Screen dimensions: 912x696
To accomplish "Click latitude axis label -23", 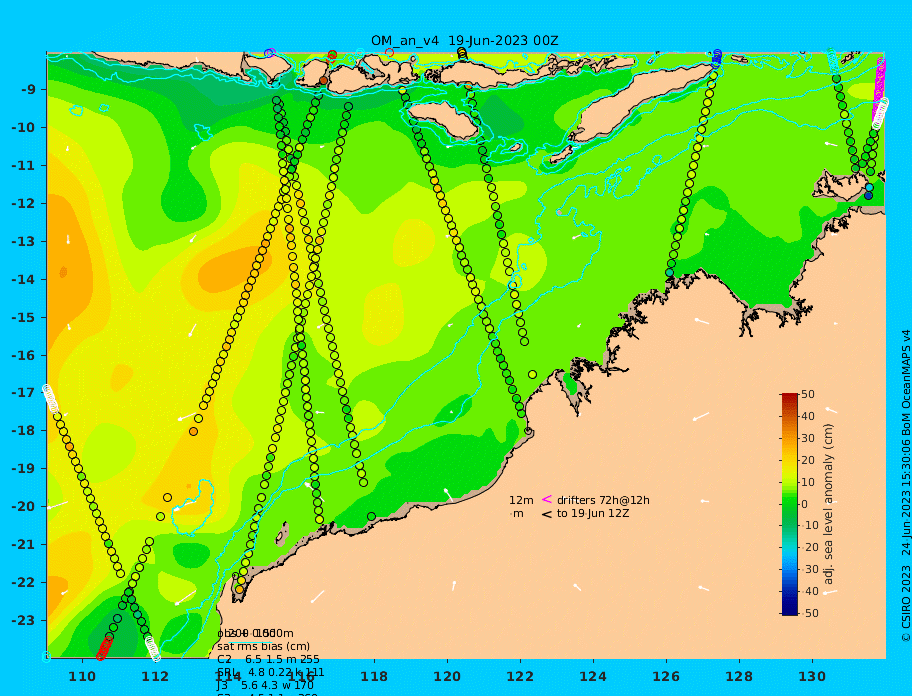I will pos(24,620).
